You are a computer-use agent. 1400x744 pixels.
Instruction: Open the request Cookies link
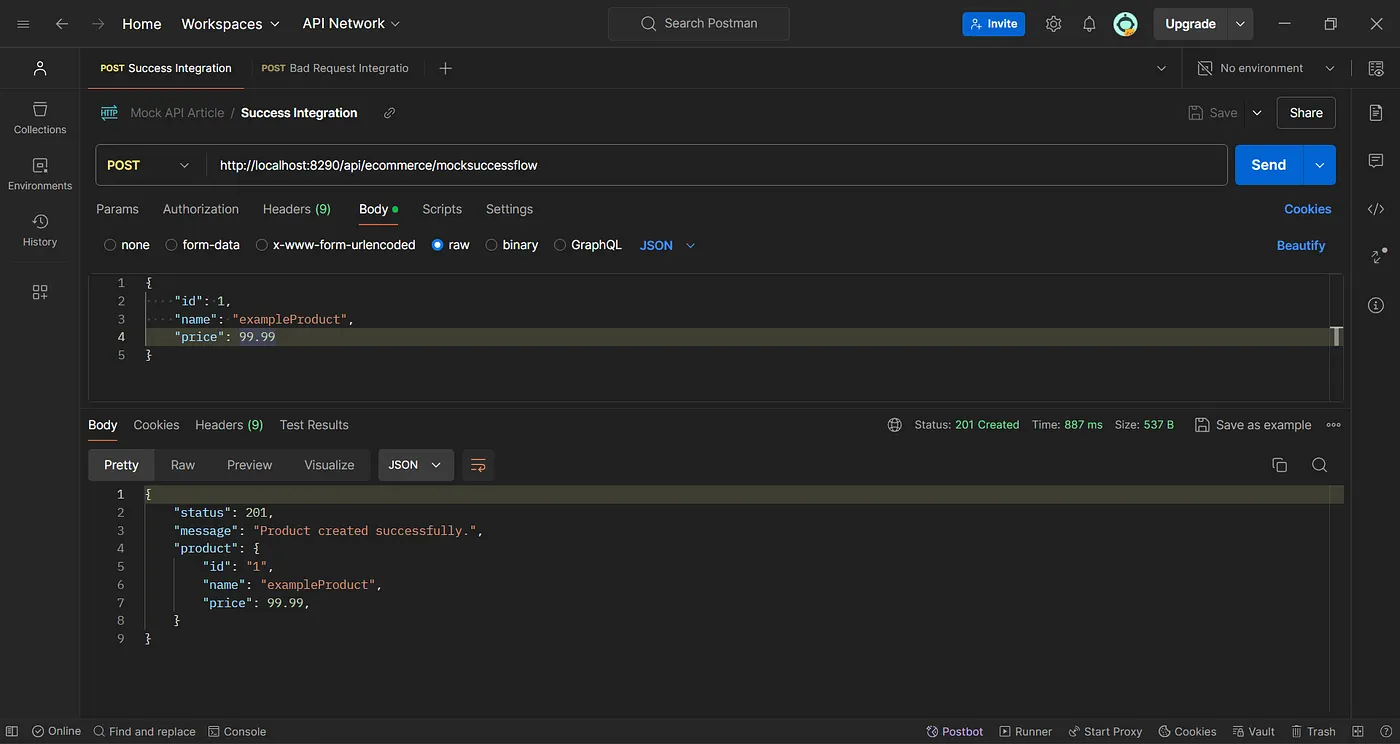pyautogui.click(x=1308, y=209)
